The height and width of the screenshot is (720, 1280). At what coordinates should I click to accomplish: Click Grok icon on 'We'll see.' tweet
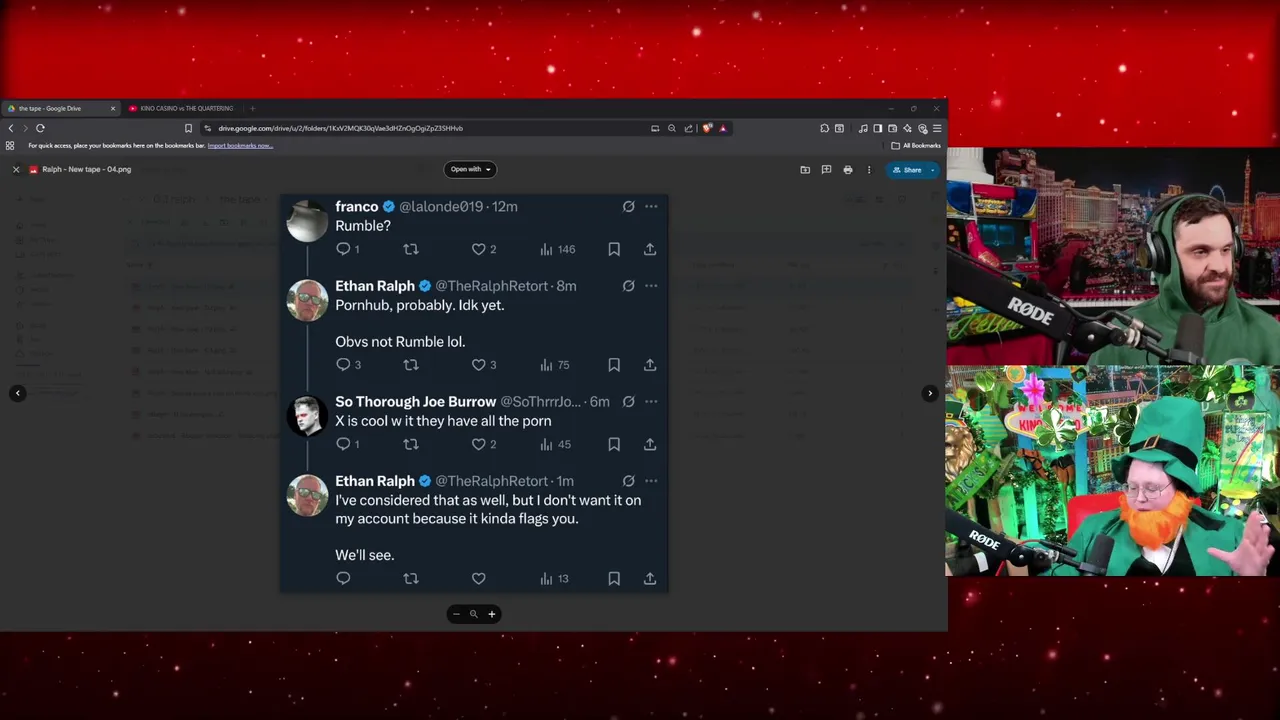point(628,481)
